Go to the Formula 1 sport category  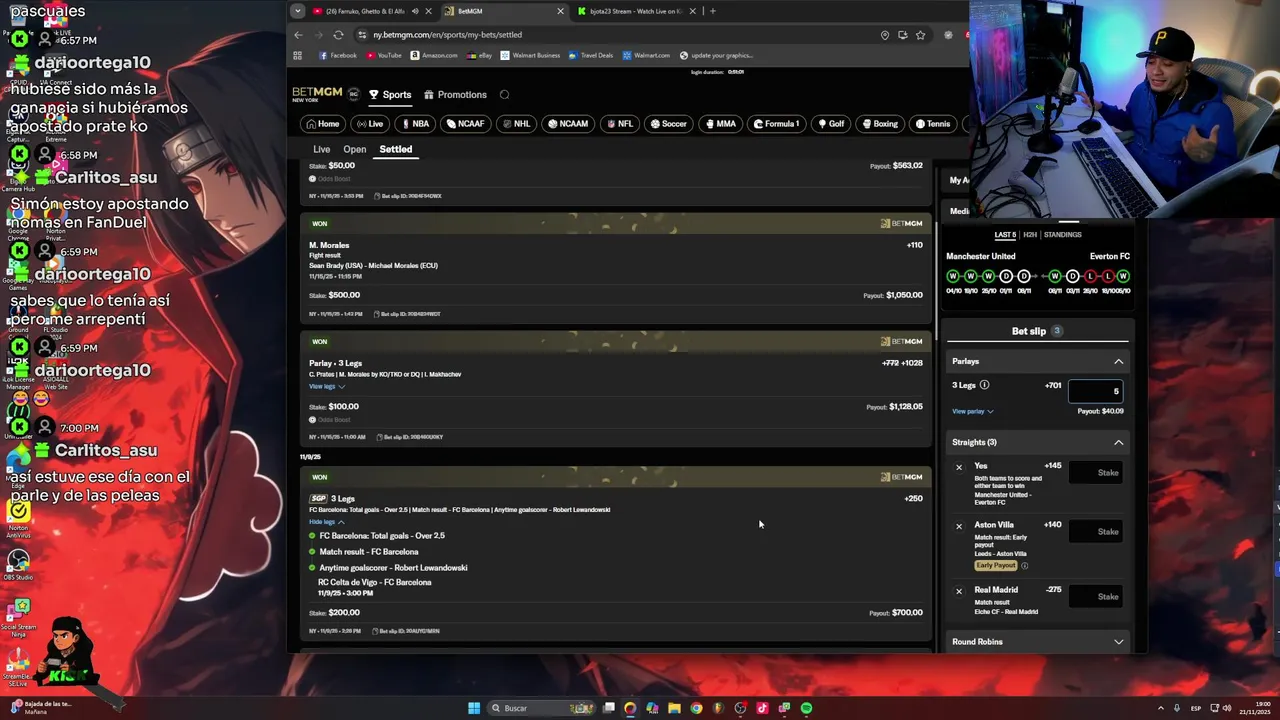click(x=776, y=124)
